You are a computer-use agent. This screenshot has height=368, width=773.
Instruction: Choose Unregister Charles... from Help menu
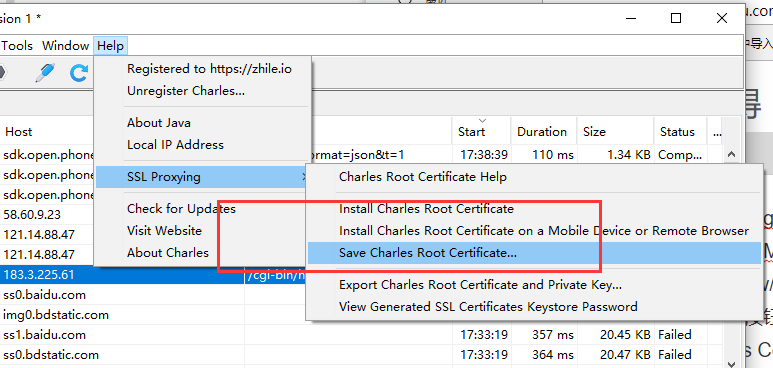(203, 91)
